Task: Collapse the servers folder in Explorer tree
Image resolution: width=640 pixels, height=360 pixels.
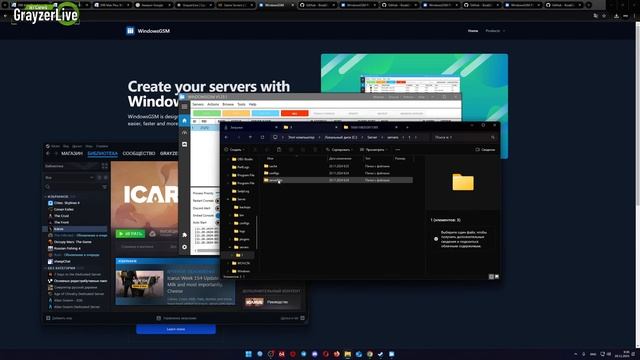Action: tap(230, 247)
